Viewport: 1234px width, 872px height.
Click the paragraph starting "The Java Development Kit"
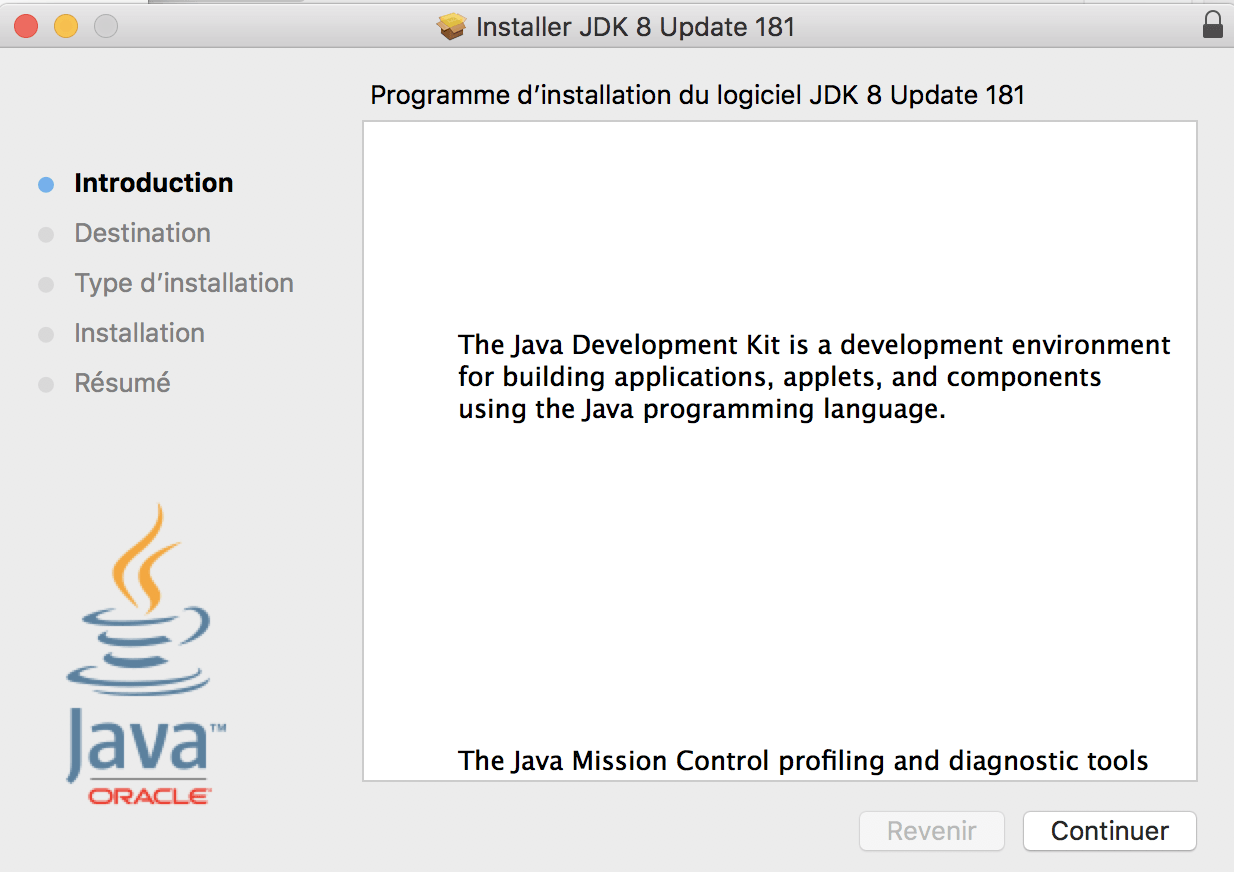(814, 377)
